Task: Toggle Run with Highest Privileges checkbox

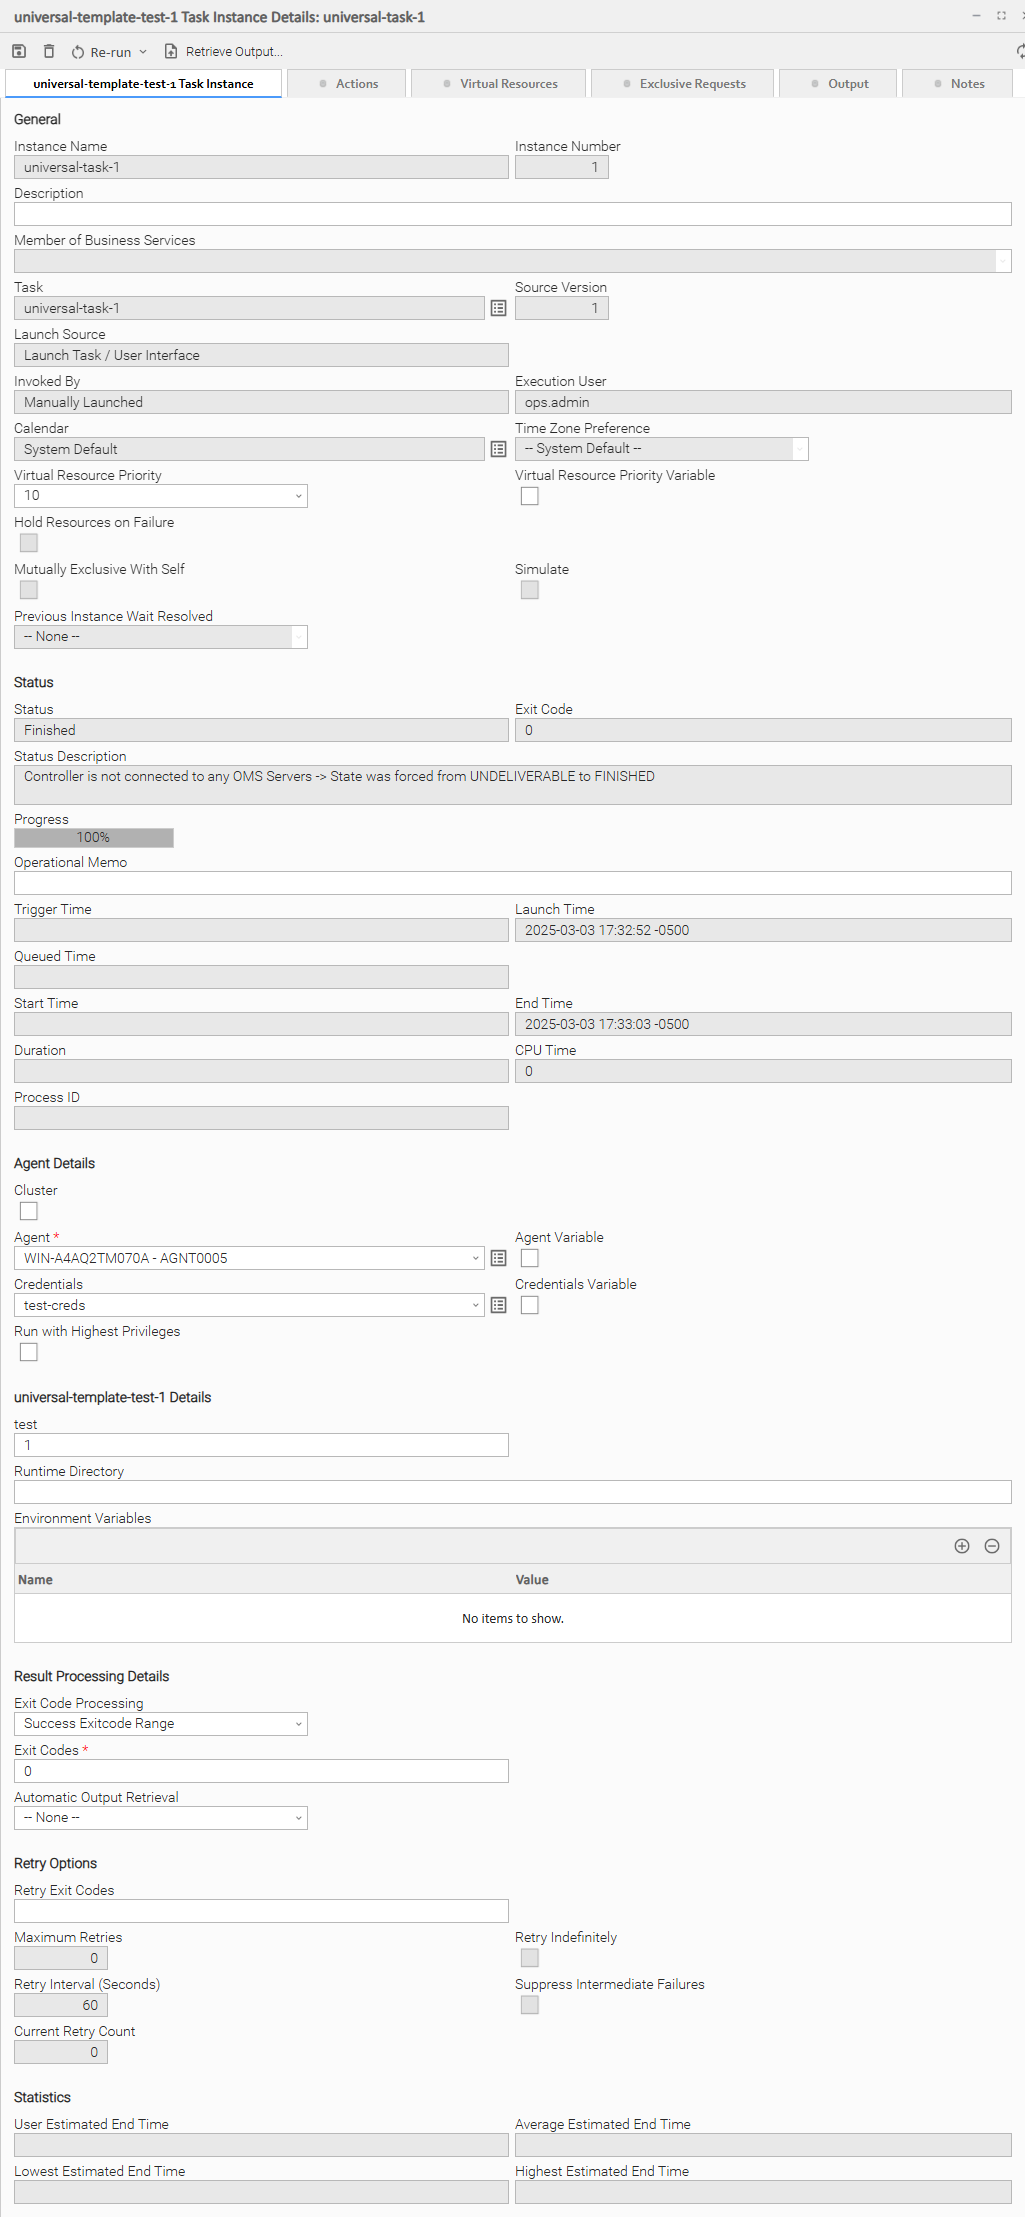Action: (x=29, y=1352)
